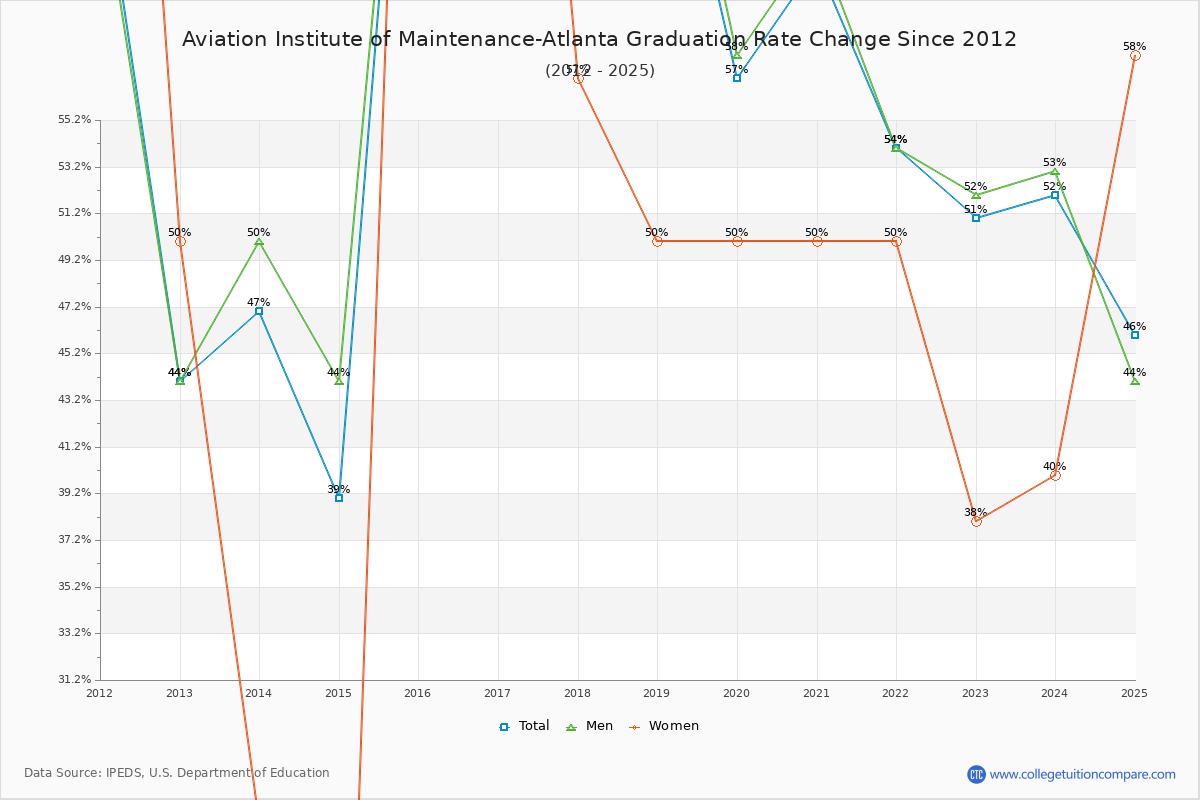The image size is (1200, 800).
Task: Click the 55.2% y-axis label
Action: 75,120
